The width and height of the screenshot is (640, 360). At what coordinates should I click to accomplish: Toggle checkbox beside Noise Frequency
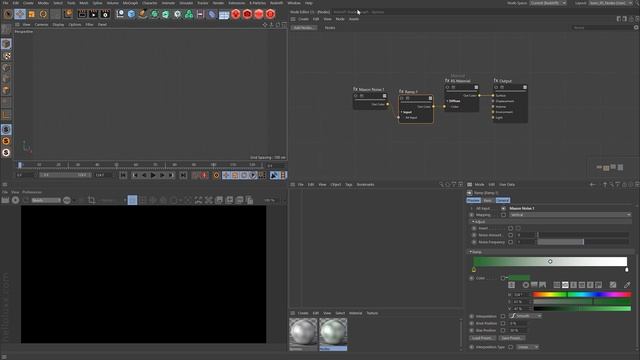point(511,242)
